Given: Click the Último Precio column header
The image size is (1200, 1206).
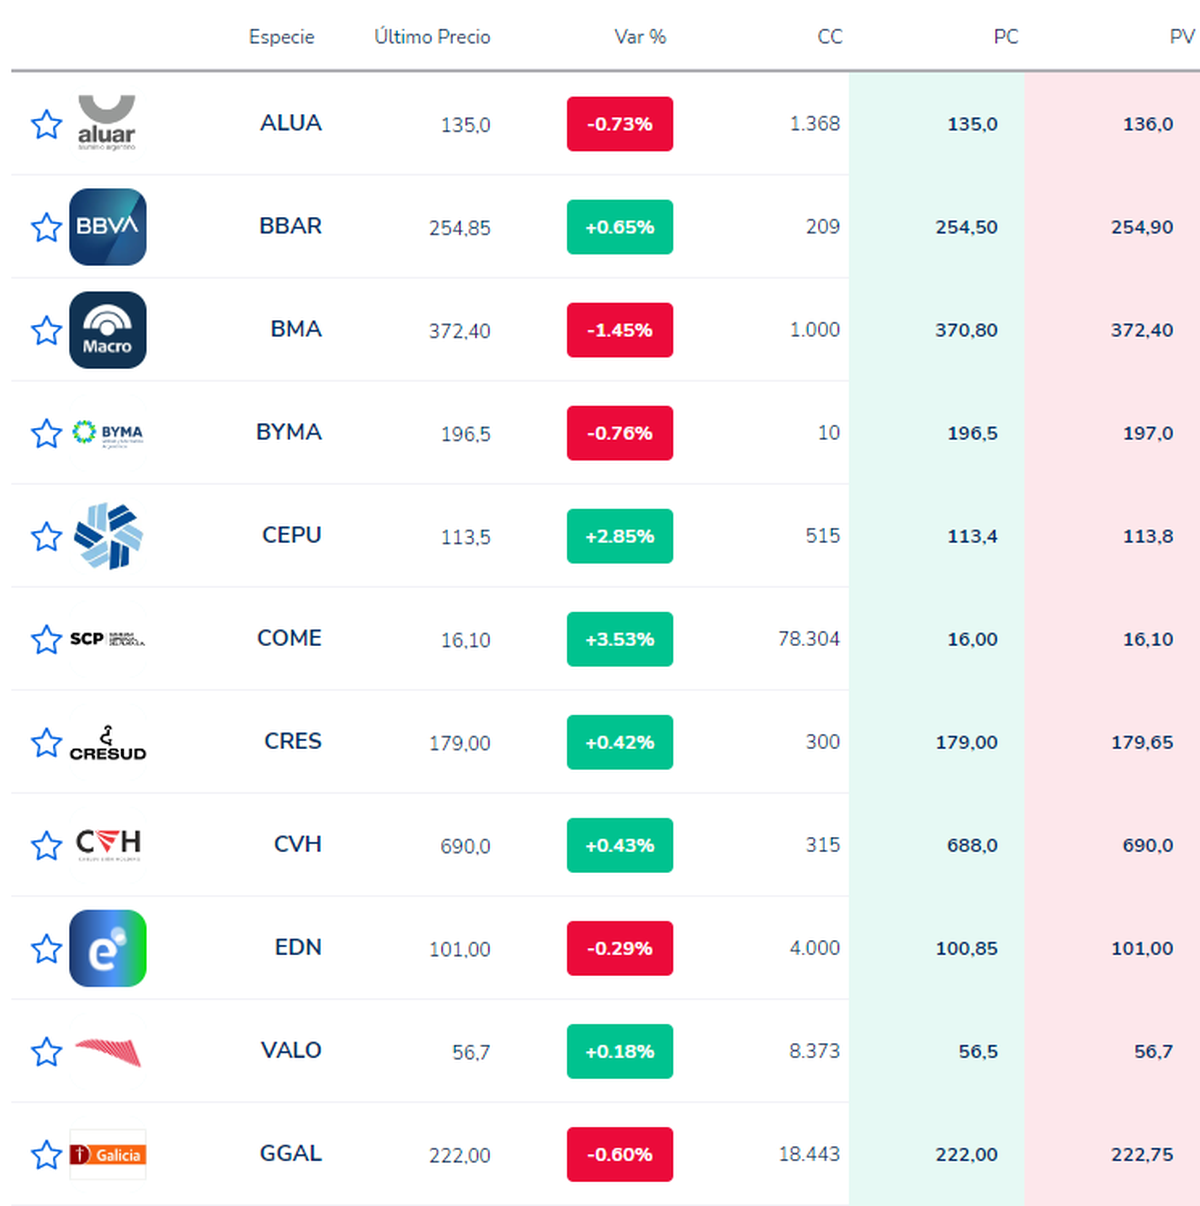Looking at the screenshot, I should pos(431,37).
